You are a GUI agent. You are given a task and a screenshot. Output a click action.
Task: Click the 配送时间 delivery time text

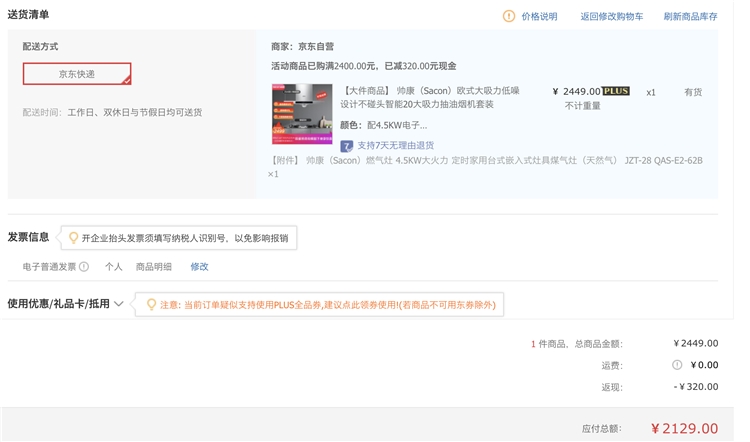tap(112, 112)
